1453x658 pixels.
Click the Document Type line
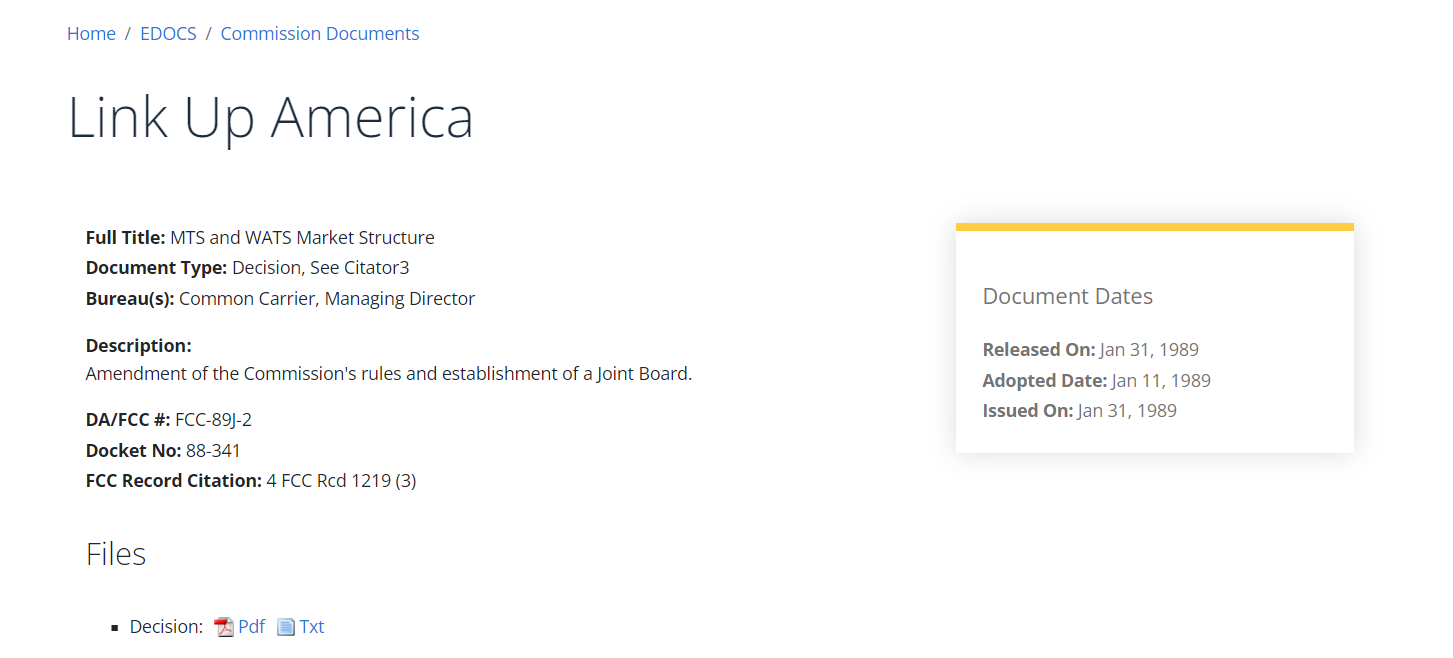pyautogui.click(x=247, y=268)
